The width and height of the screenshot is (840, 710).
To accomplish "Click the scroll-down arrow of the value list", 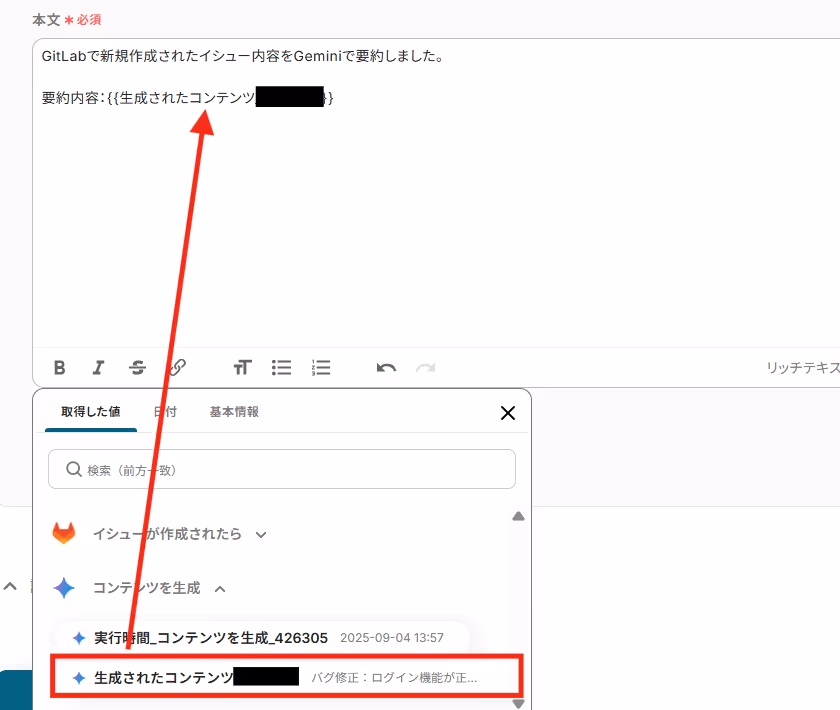I will click(x=518, y=703).
